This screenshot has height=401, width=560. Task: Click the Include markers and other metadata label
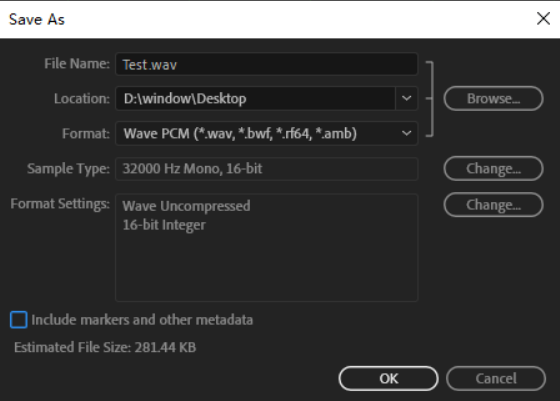pyautogui.click(x=142, y=320)
